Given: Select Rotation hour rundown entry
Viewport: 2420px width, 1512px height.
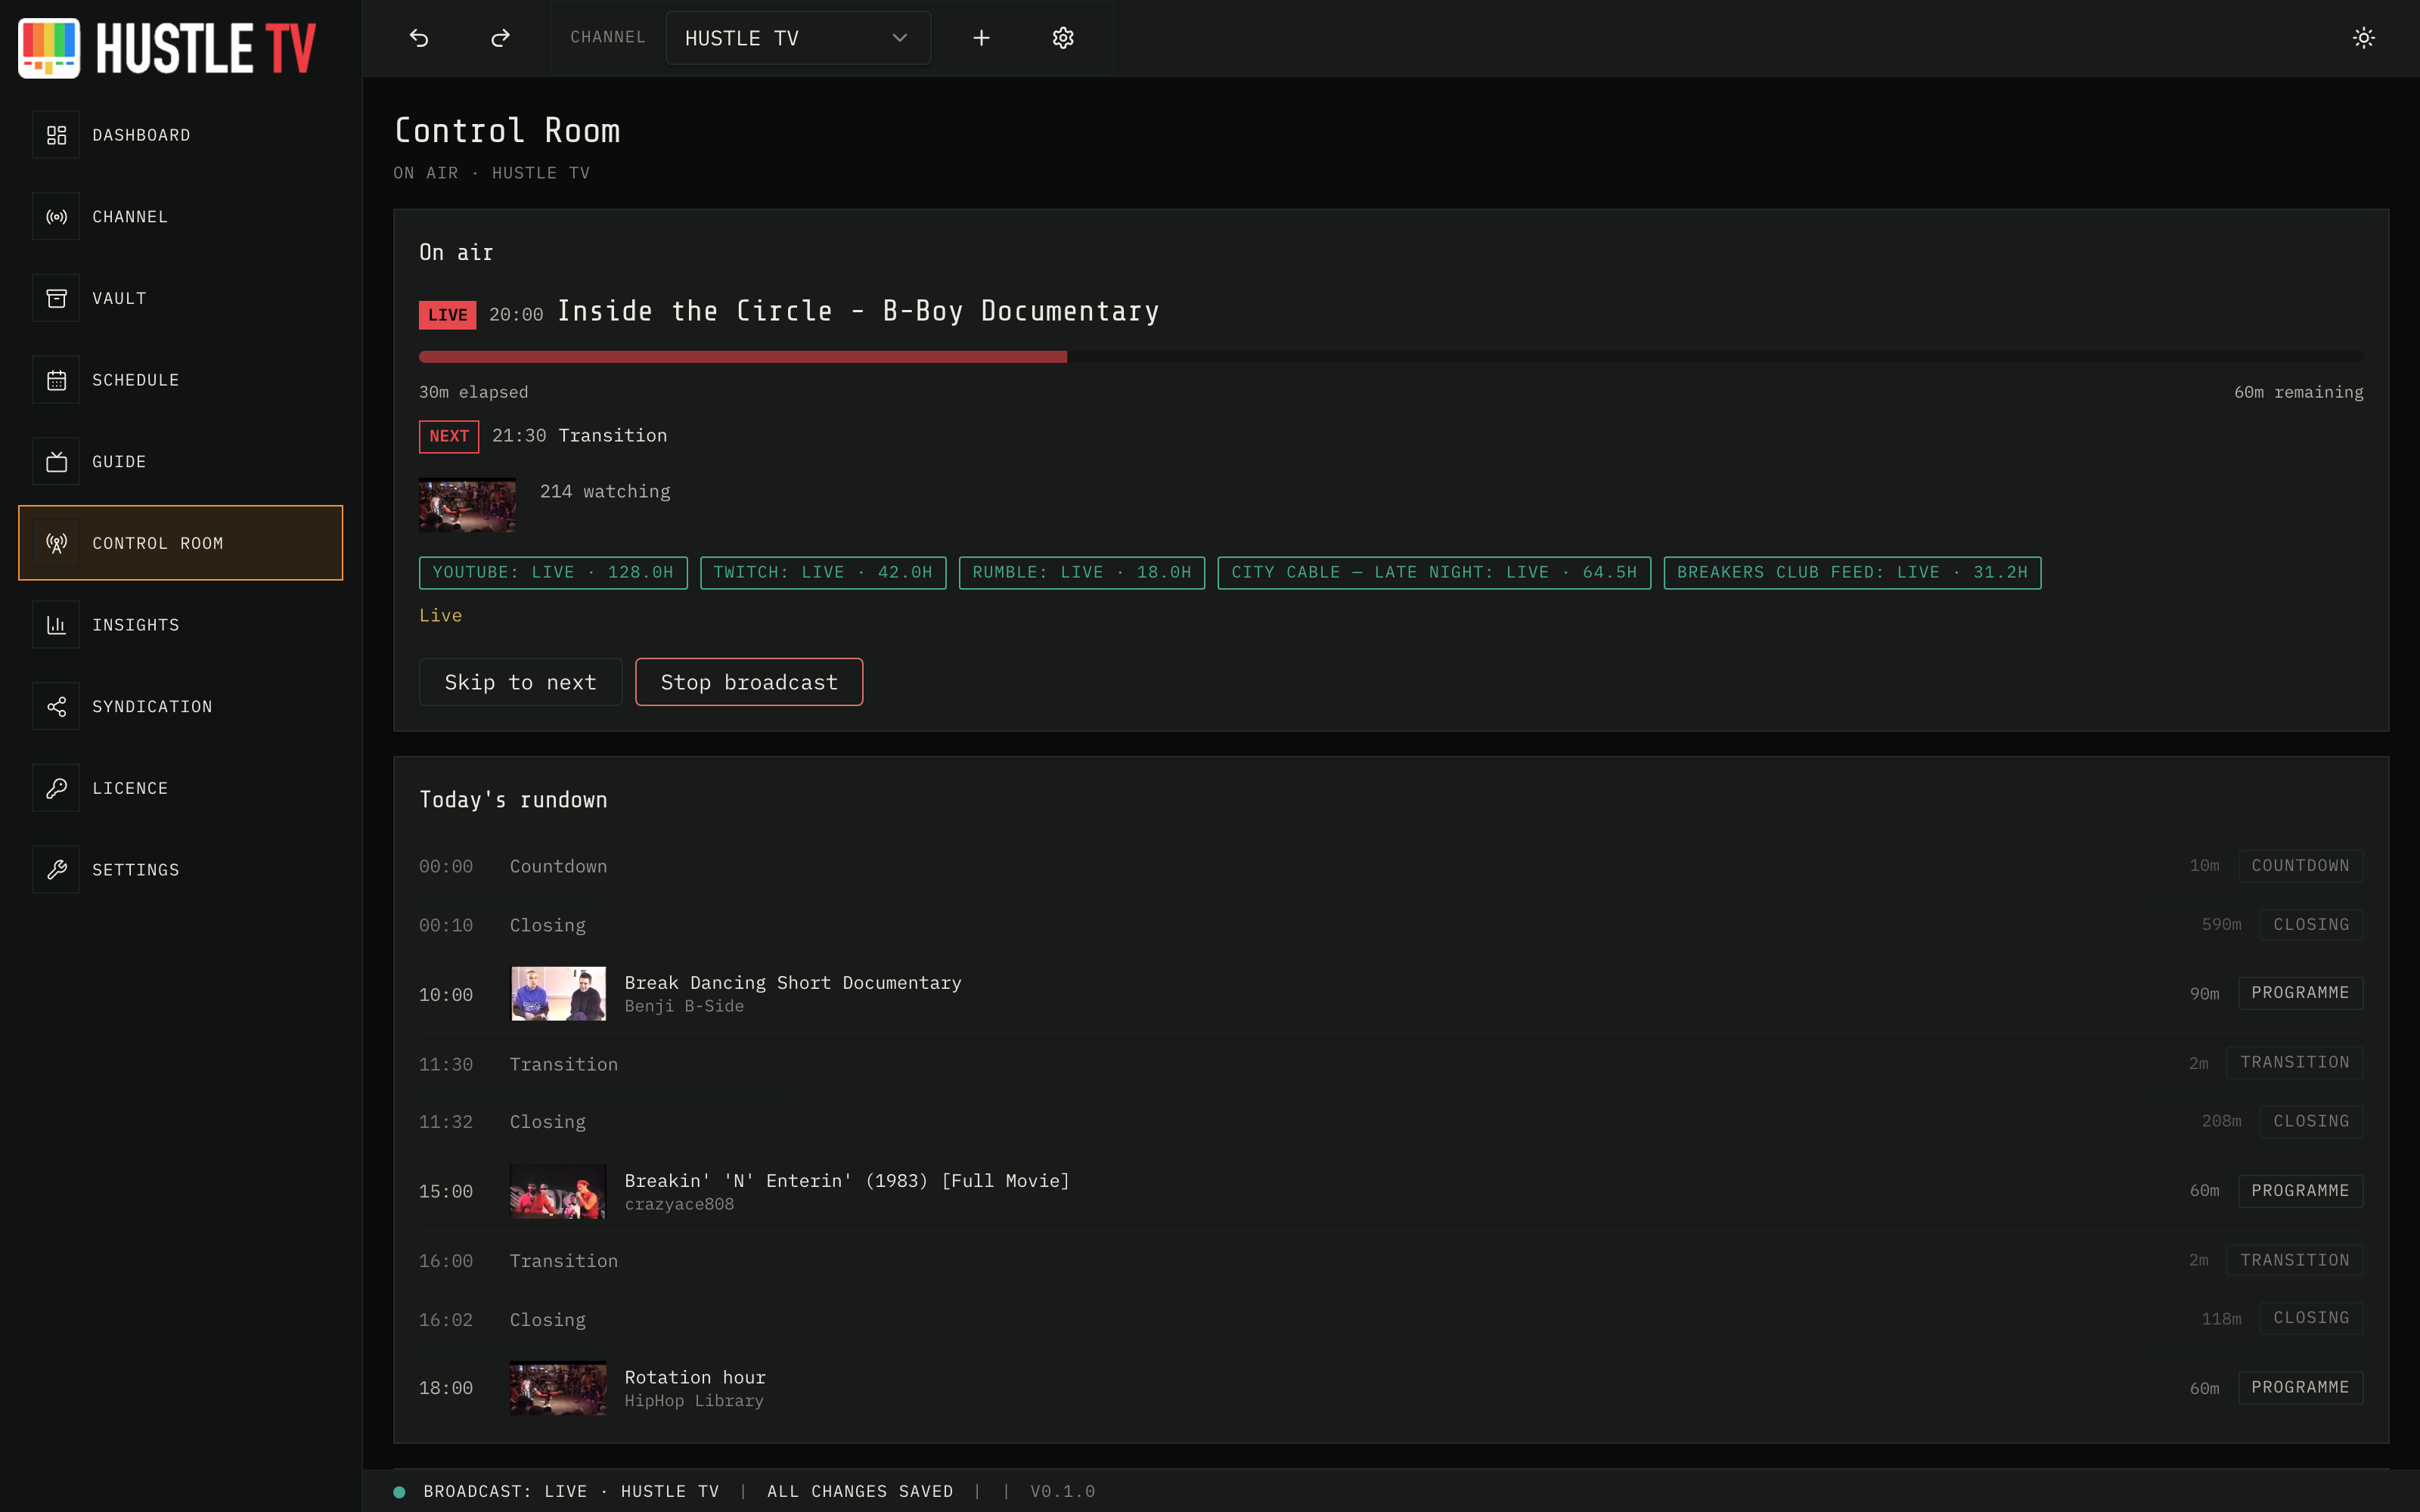Looking at the screenshot, I should (1391, 1388).
